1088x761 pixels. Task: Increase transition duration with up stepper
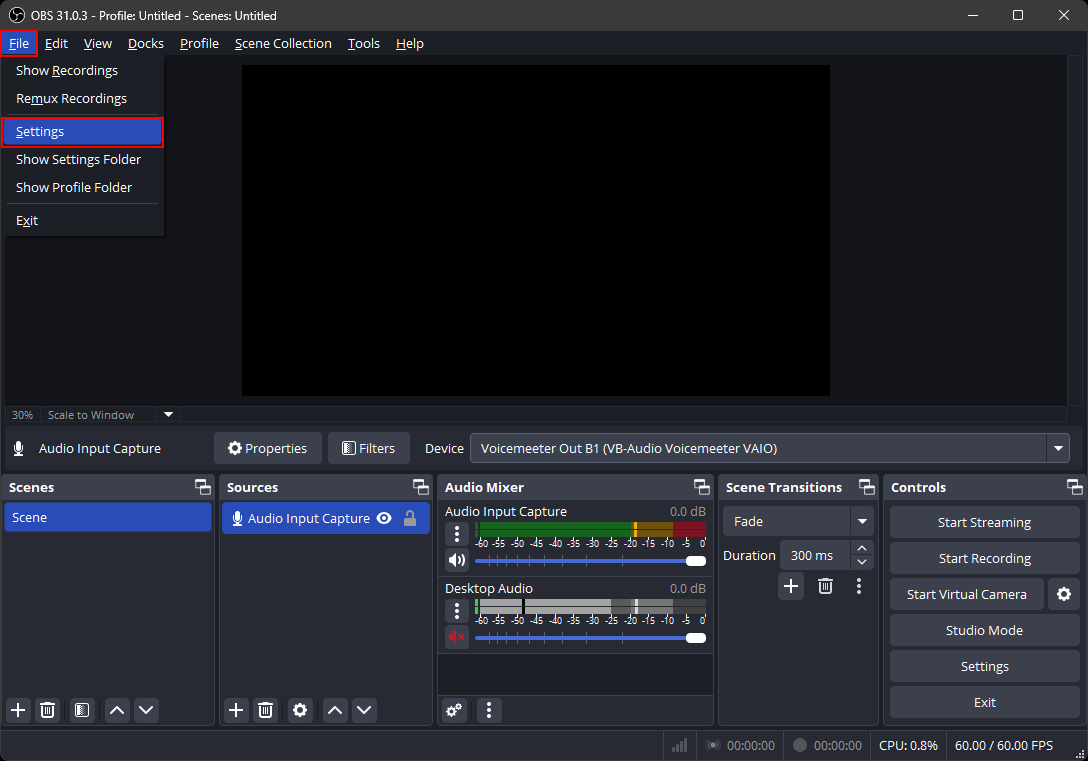862,548
